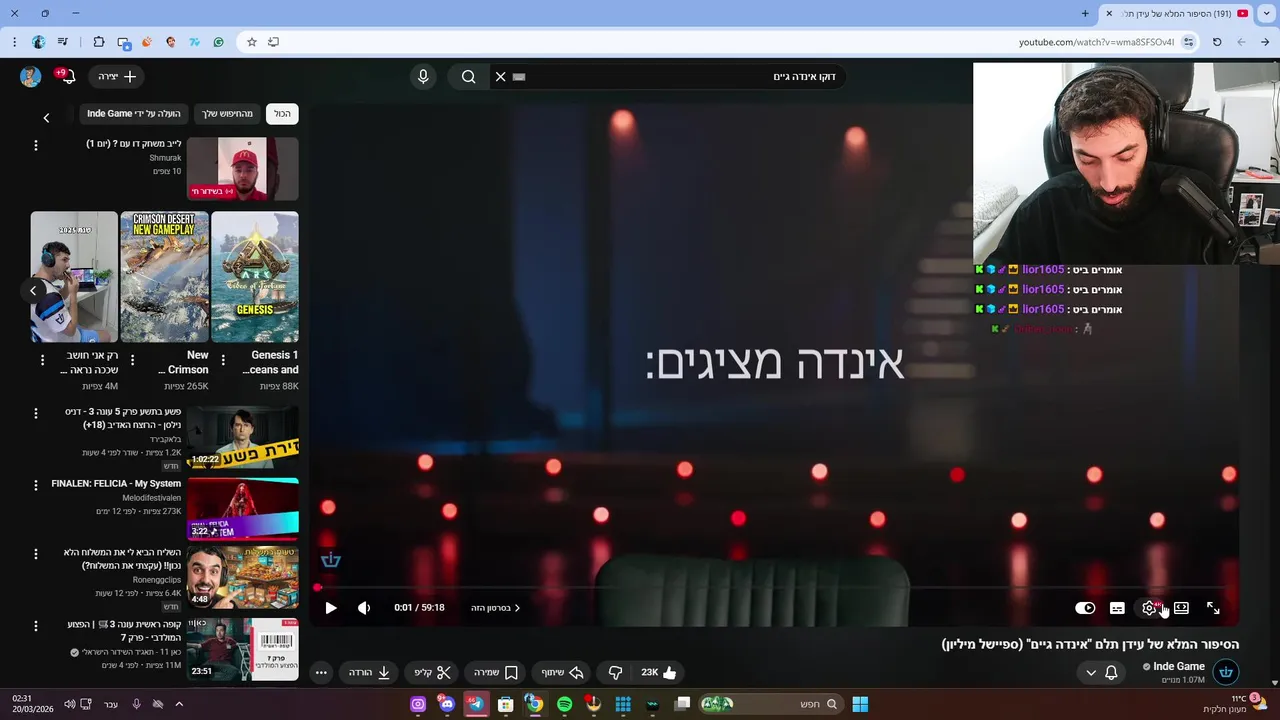This screenshot has height=720, width=1280.
Task: Open the Shmurak live stream thumbnail
Action: click(x=242, y=169)
